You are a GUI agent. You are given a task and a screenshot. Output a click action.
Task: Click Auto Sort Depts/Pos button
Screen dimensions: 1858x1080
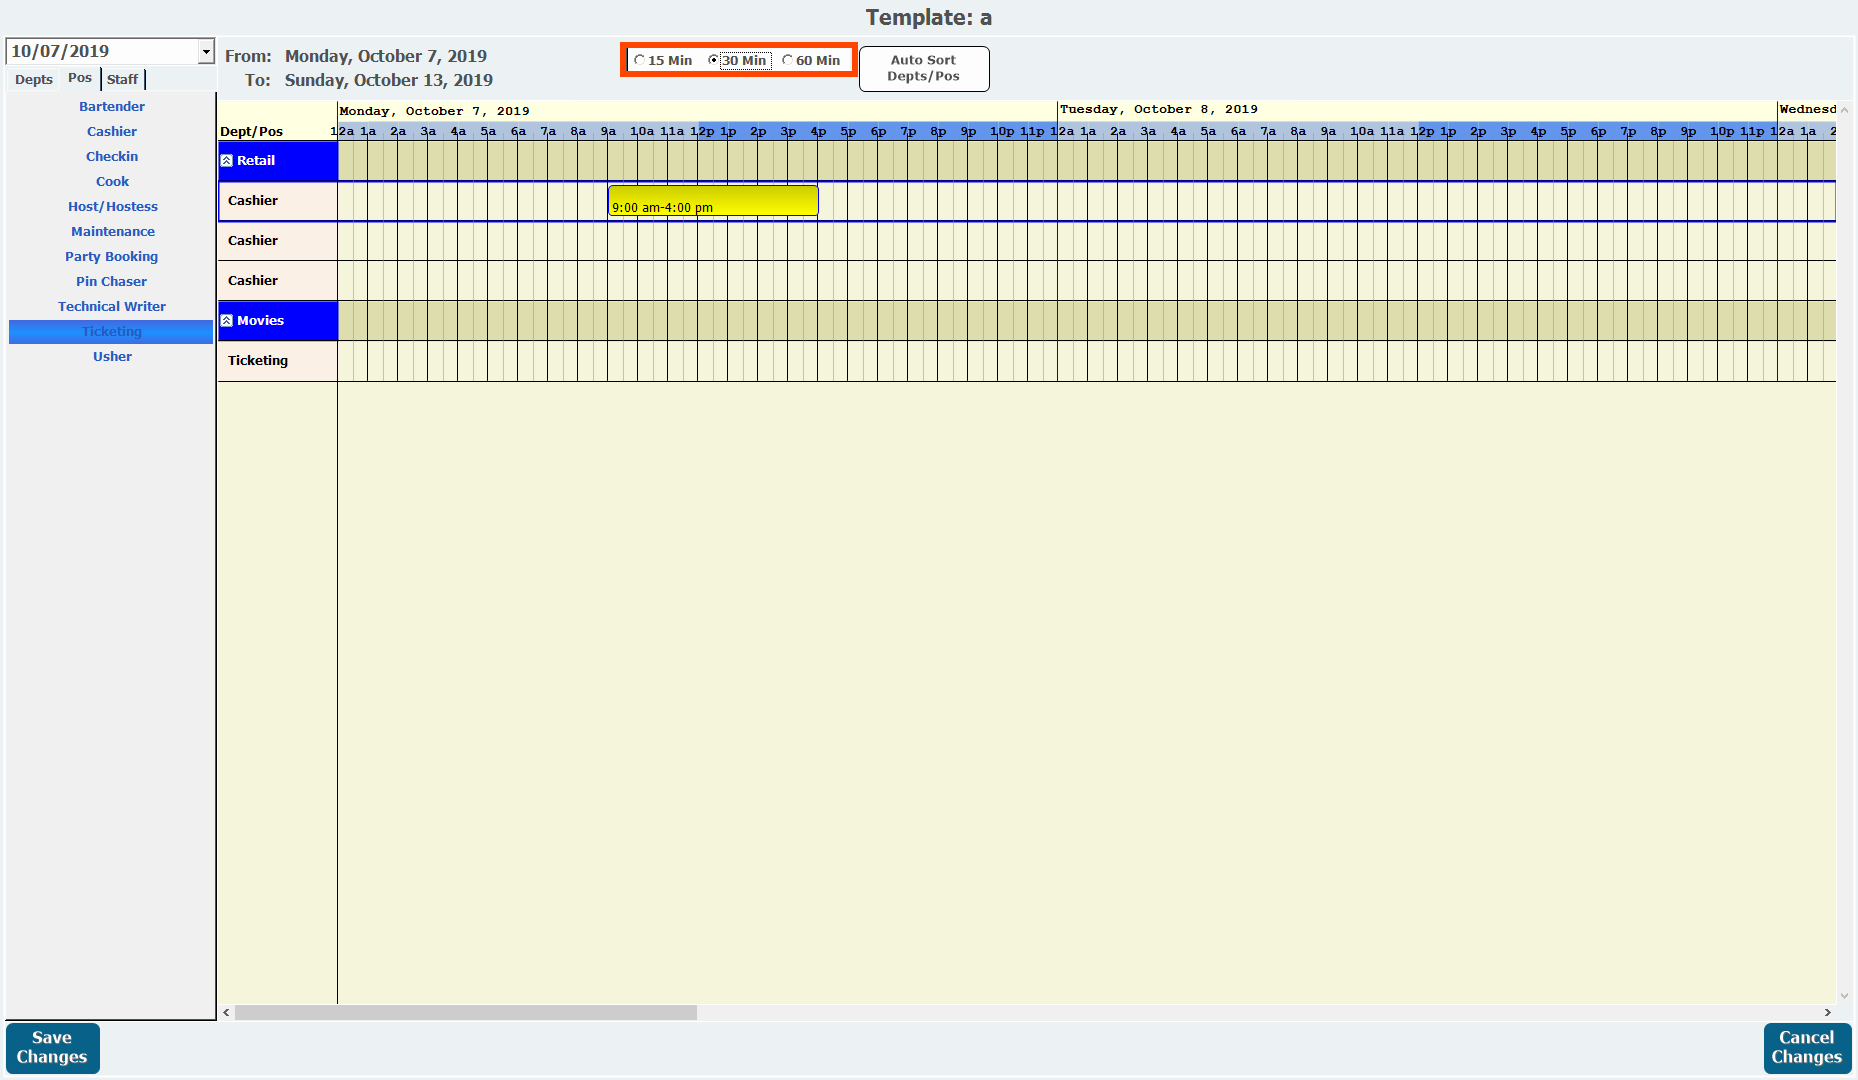(923, 69)
